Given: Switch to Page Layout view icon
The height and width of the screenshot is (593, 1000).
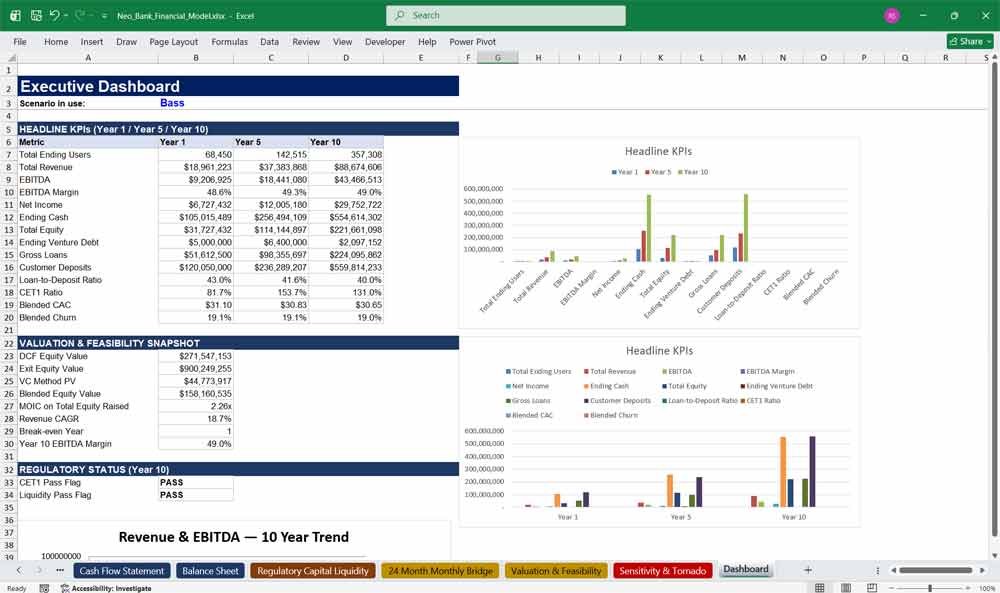Looking at the screenshot, I should point(846,588).
